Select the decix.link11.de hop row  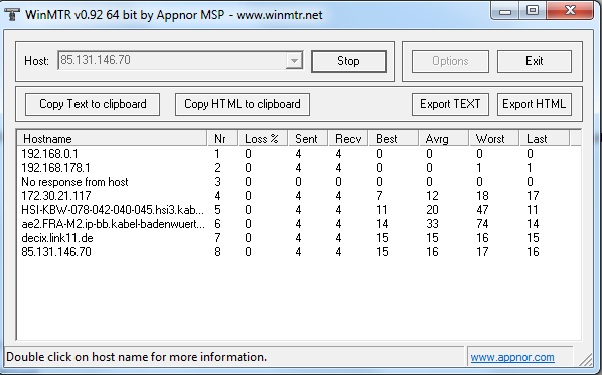pos(298,238)
